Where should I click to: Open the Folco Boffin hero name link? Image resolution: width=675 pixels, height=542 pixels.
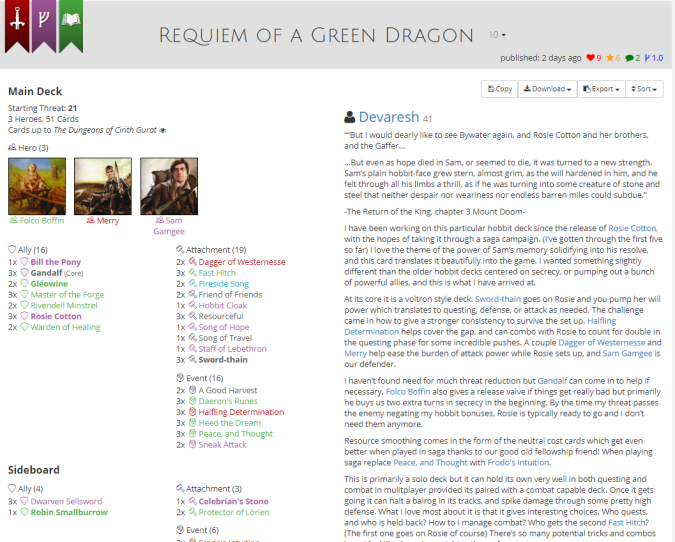pos(42,220)
